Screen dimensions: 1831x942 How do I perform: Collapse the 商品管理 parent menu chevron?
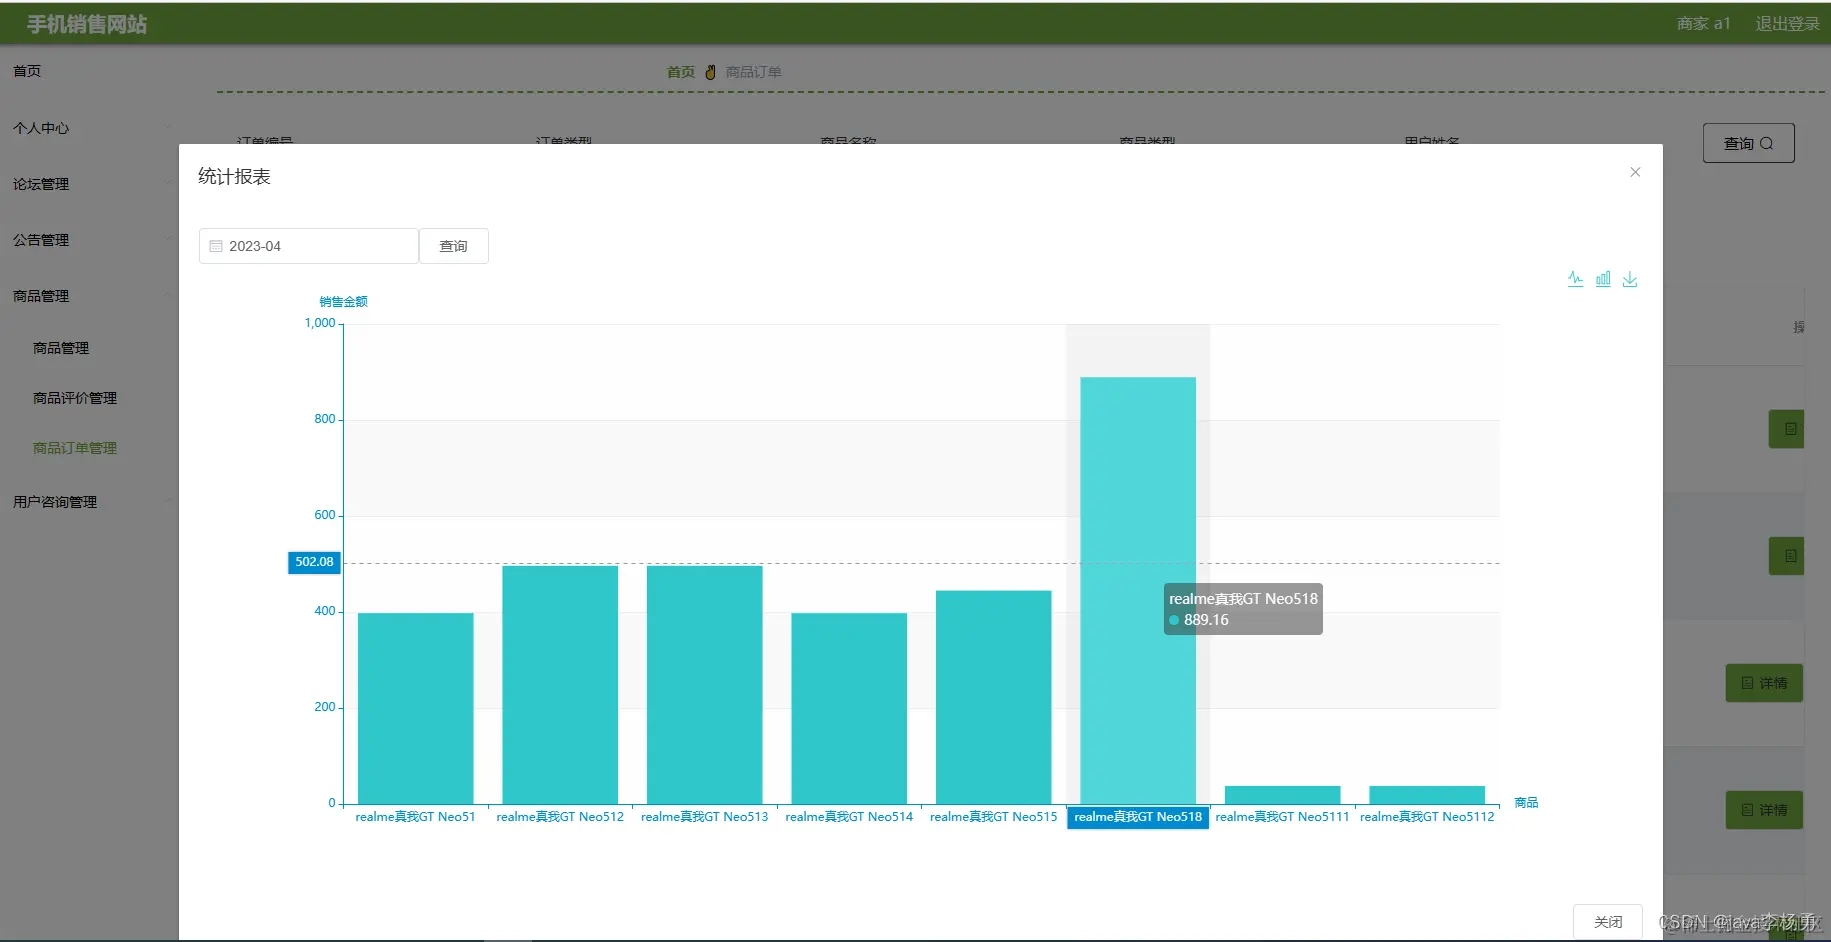click(x=167, y=295)
